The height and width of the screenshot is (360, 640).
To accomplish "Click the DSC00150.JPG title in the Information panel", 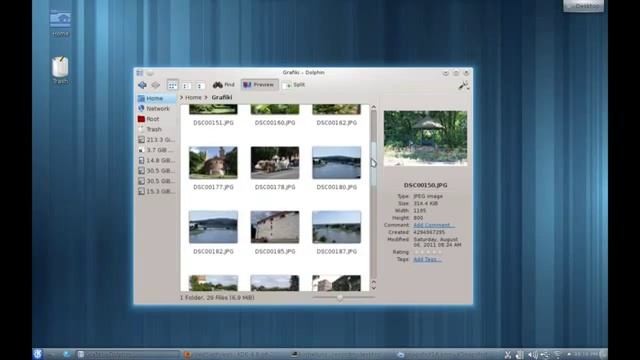I will pos(425,185).
